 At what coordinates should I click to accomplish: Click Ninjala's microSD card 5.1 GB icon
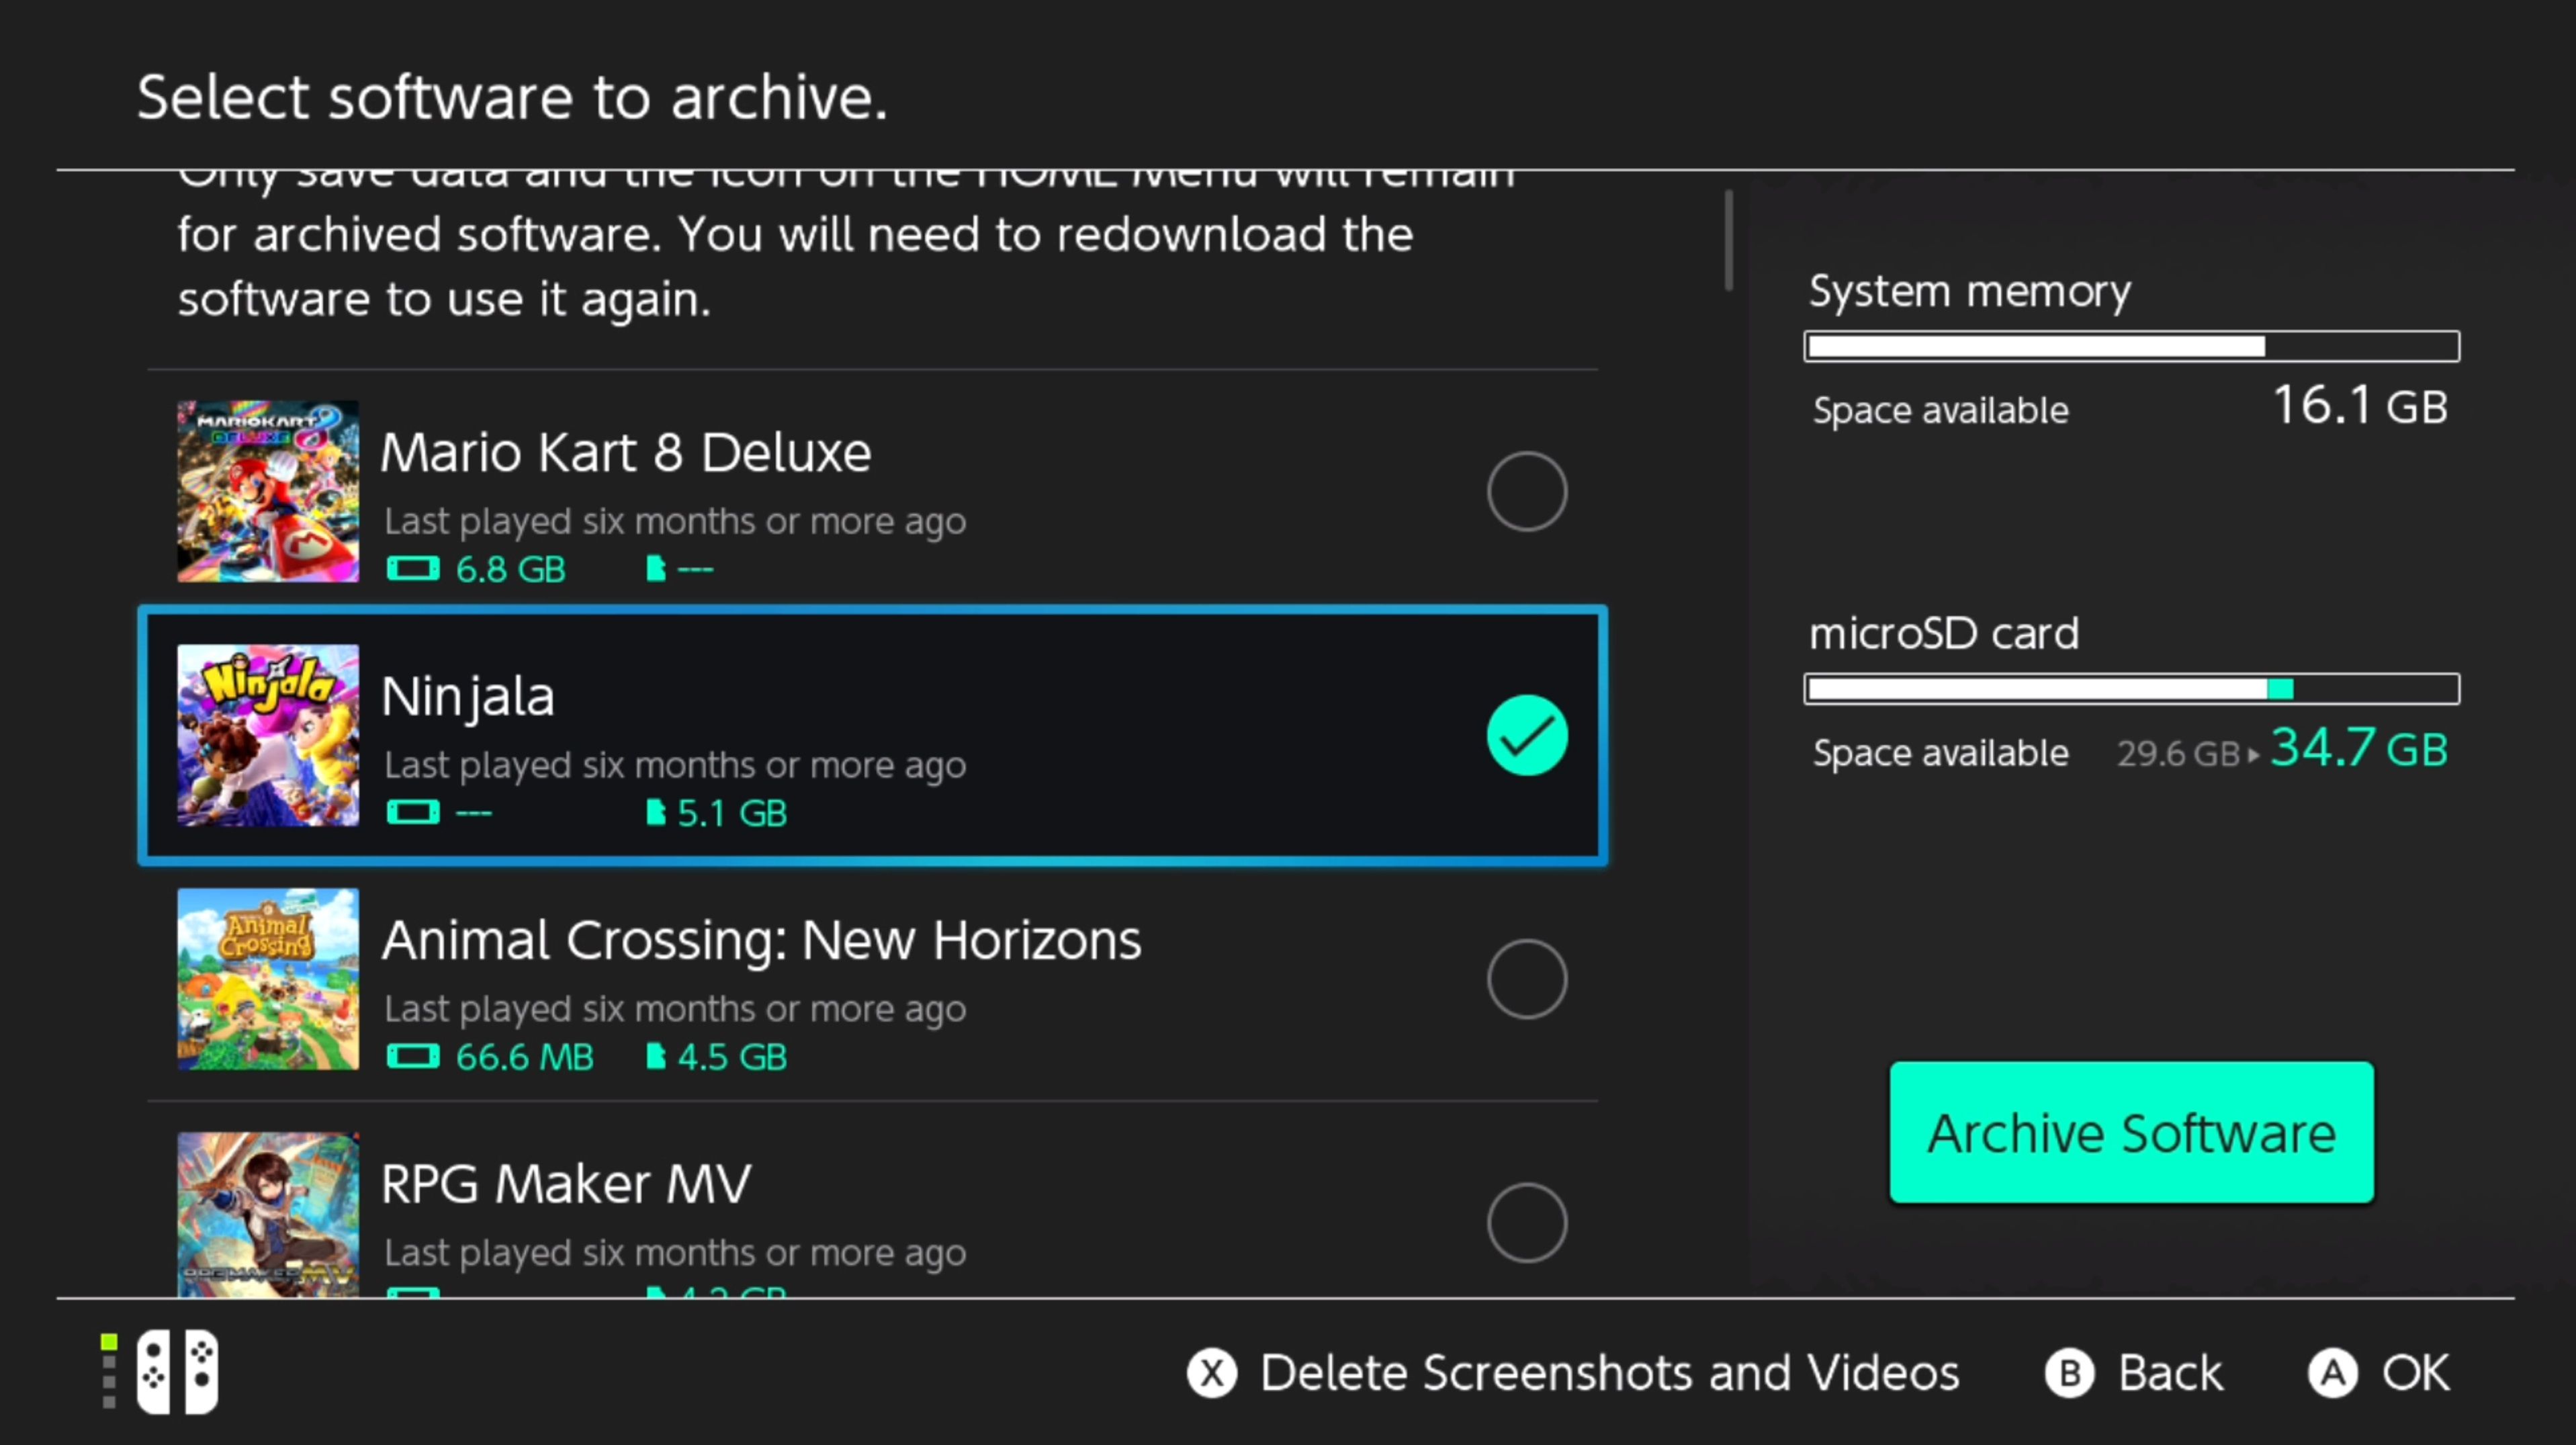655,813
